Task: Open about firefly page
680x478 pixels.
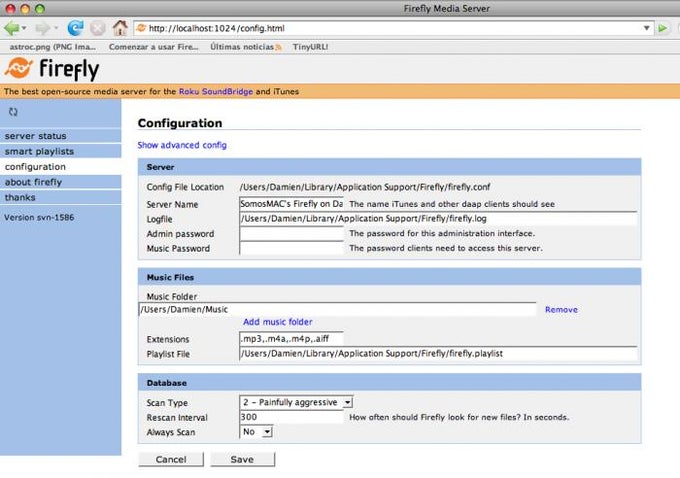Action: 60,182
